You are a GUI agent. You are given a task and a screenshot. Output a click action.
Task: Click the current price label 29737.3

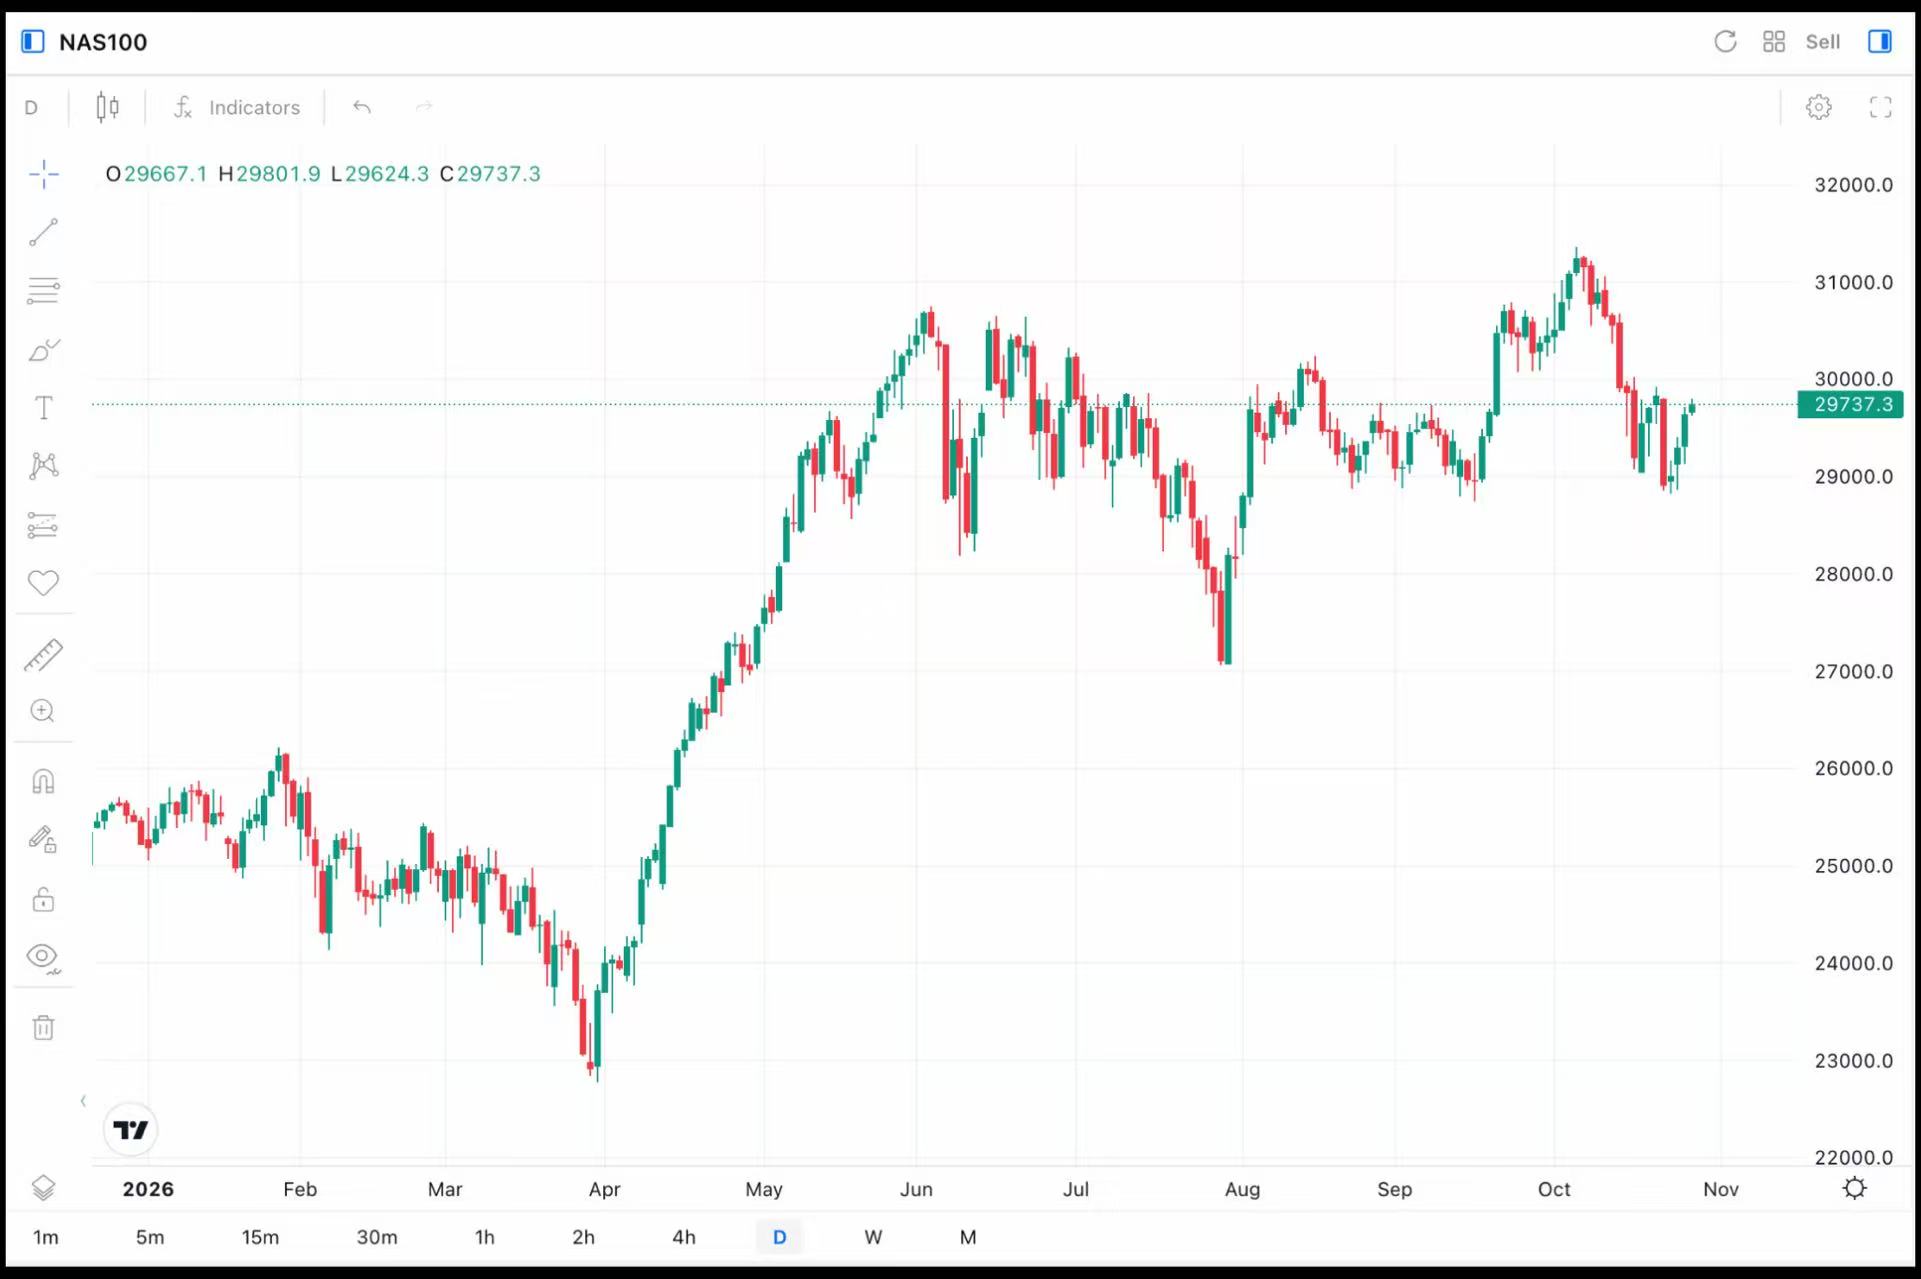[x=1851, y=404]
